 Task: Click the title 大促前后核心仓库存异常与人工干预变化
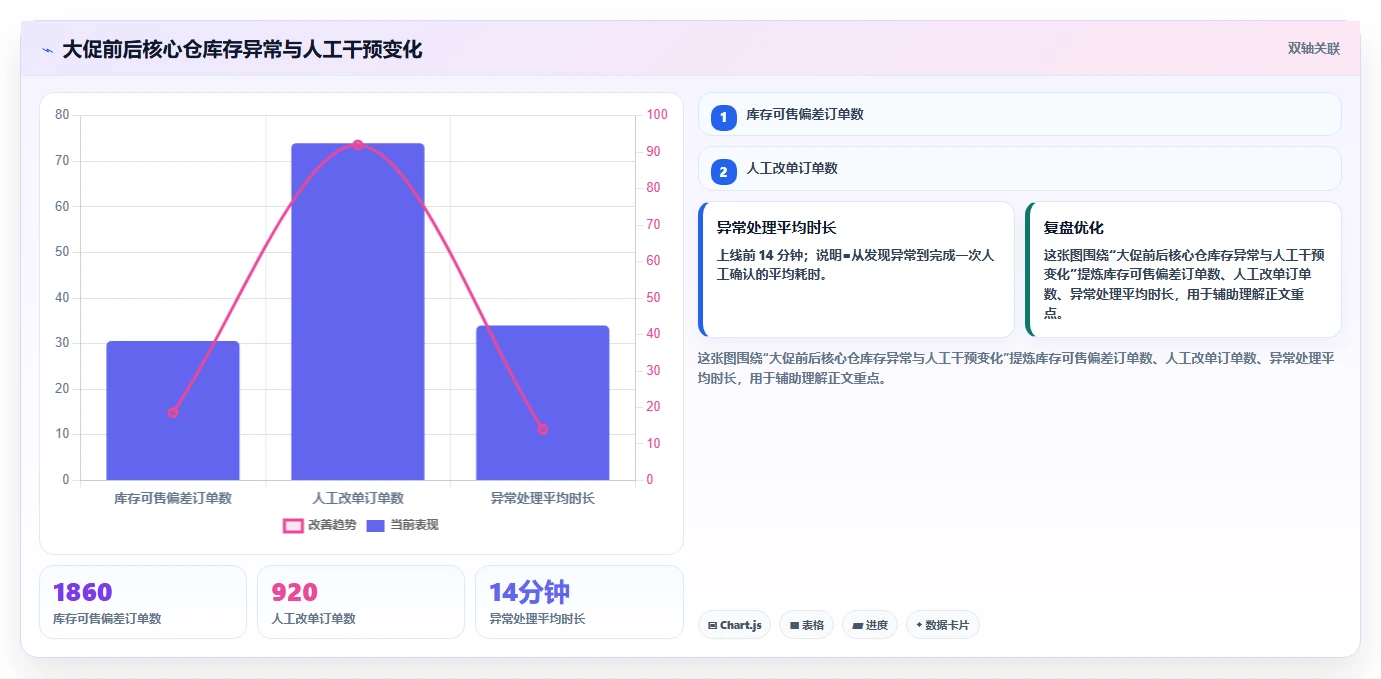242,49
